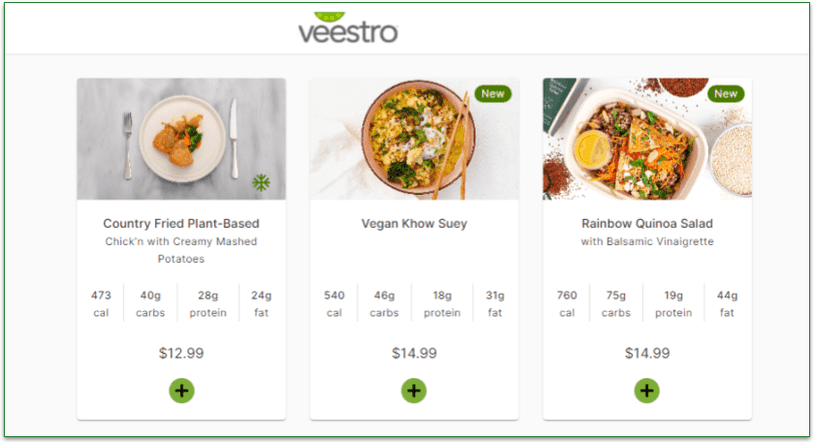The height and width of the screenshot is (442, 814).
Task: Click the 75g carbs nutrition value
Action: (x=616, y=304)
